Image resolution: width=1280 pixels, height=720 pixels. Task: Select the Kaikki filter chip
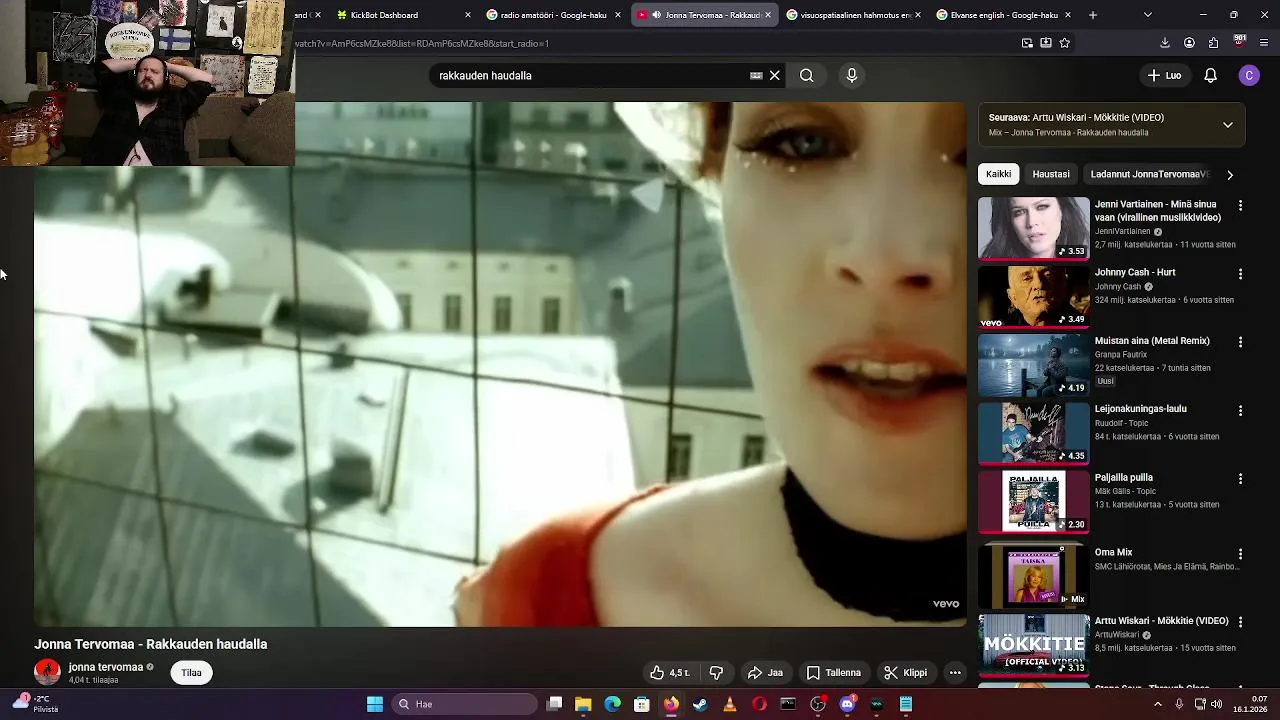pyautogui.click(x=998, y=174)
